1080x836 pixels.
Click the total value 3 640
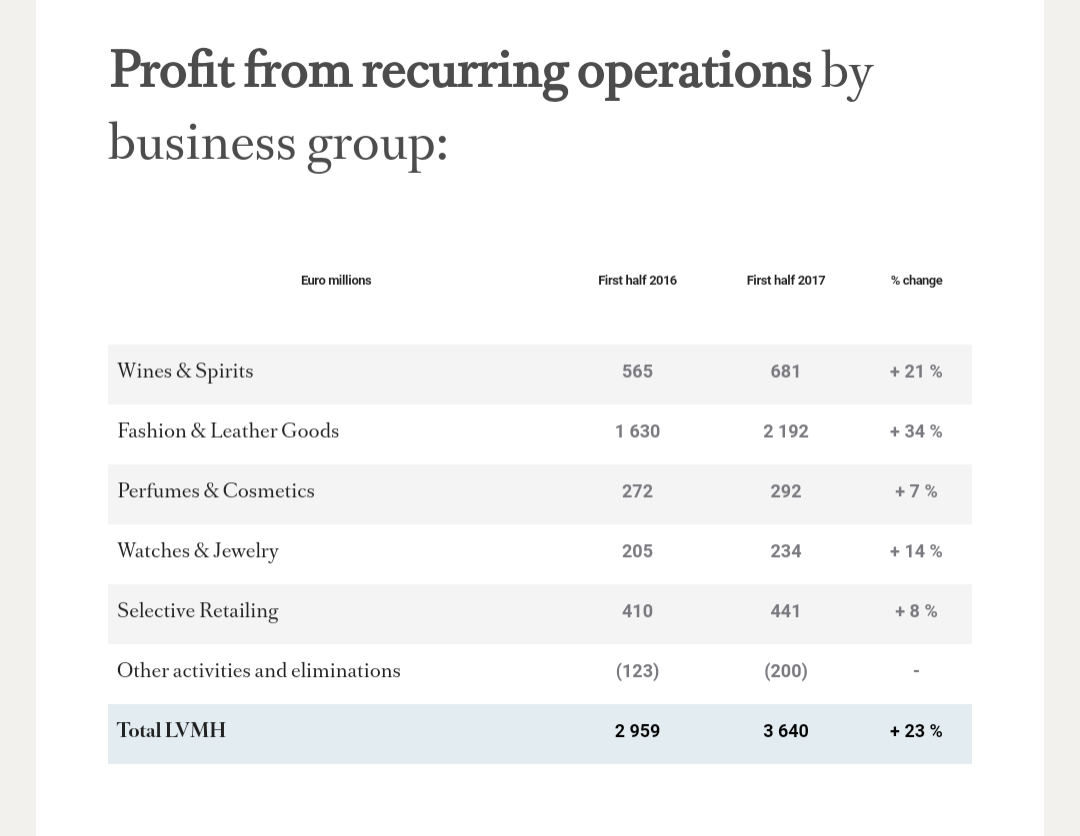(x=785, y=731)
